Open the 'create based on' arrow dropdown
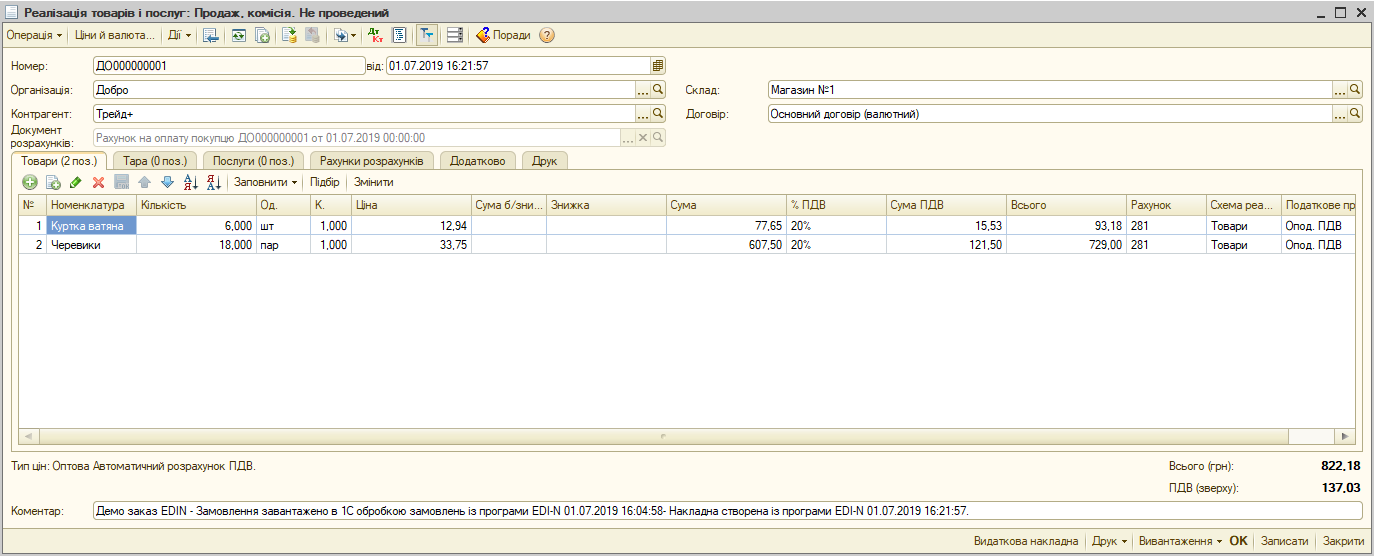 click(x=344, y=35)
